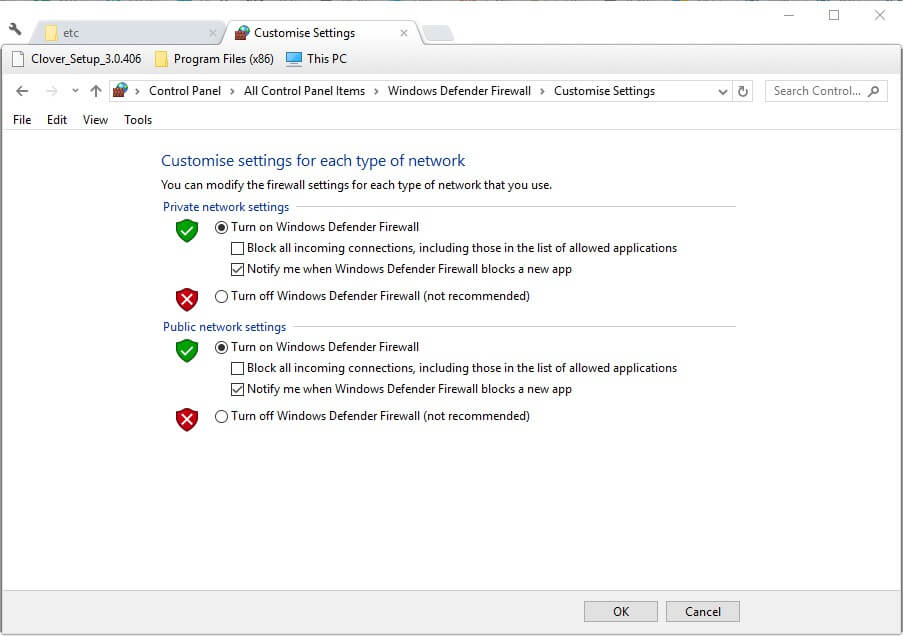Close the Customise Settings tab
Screen dimensions: 903x636
pos(404,33)
